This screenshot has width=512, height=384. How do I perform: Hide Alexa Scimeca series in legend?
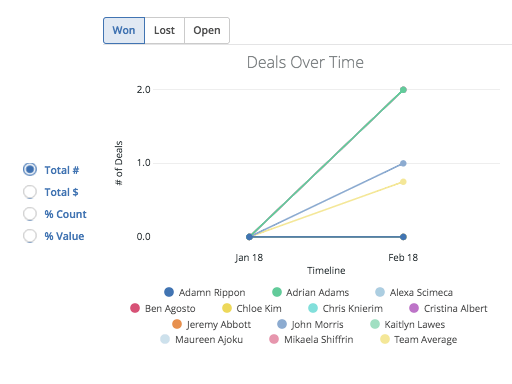(x=414, y=292)
